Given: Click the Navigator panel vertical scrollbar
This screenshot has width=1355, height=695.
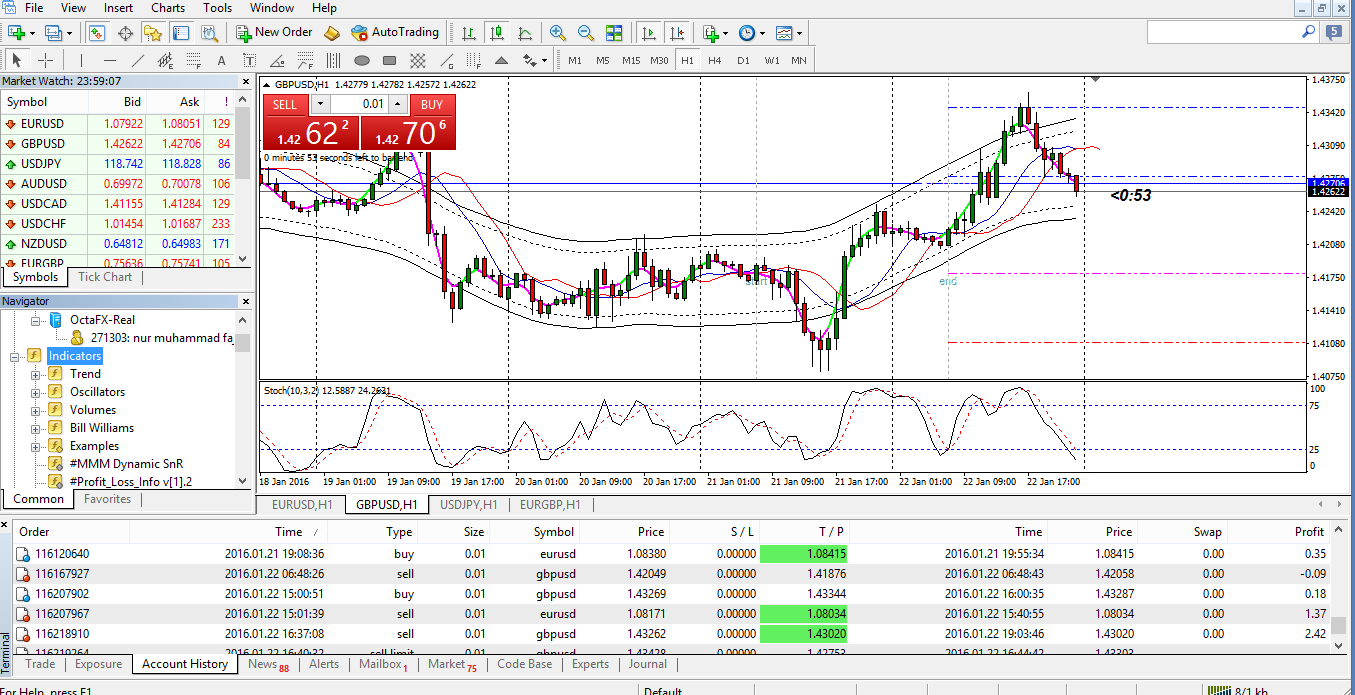Looking at the screenshot, I should coord(244,400).
